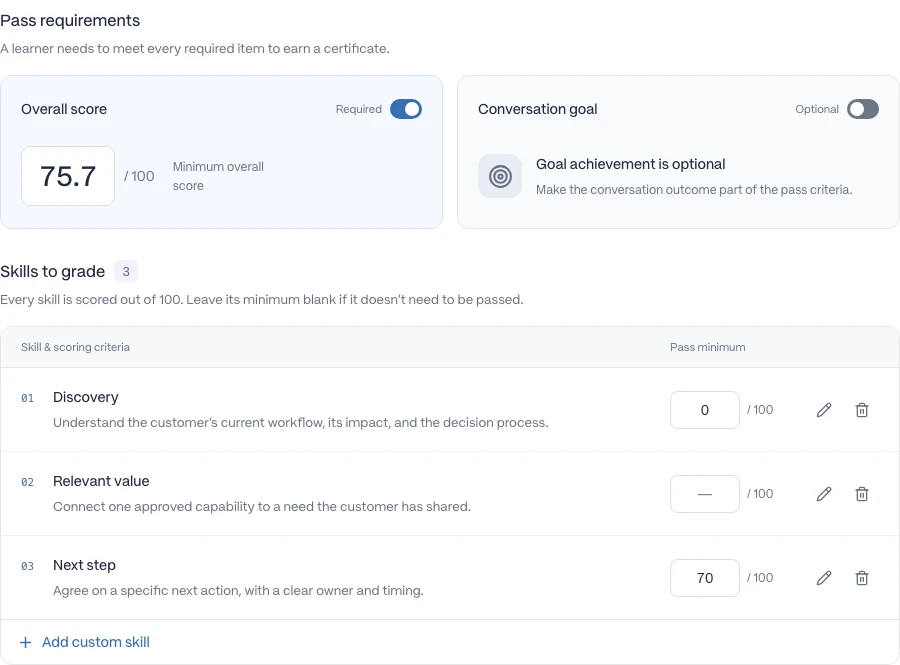This screenshot has width=900, height=665.
Task: Click the Discovery pass minimum field showing 0
Action: click(x=704, y=410)
